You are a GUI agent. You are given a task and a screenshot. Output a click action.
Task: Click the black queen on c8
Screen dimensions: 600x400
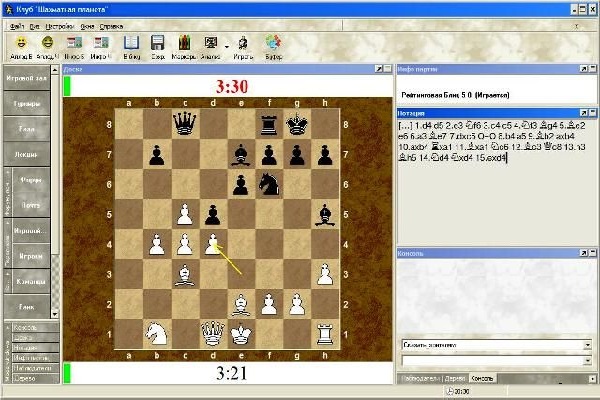(x=184, y=123)
